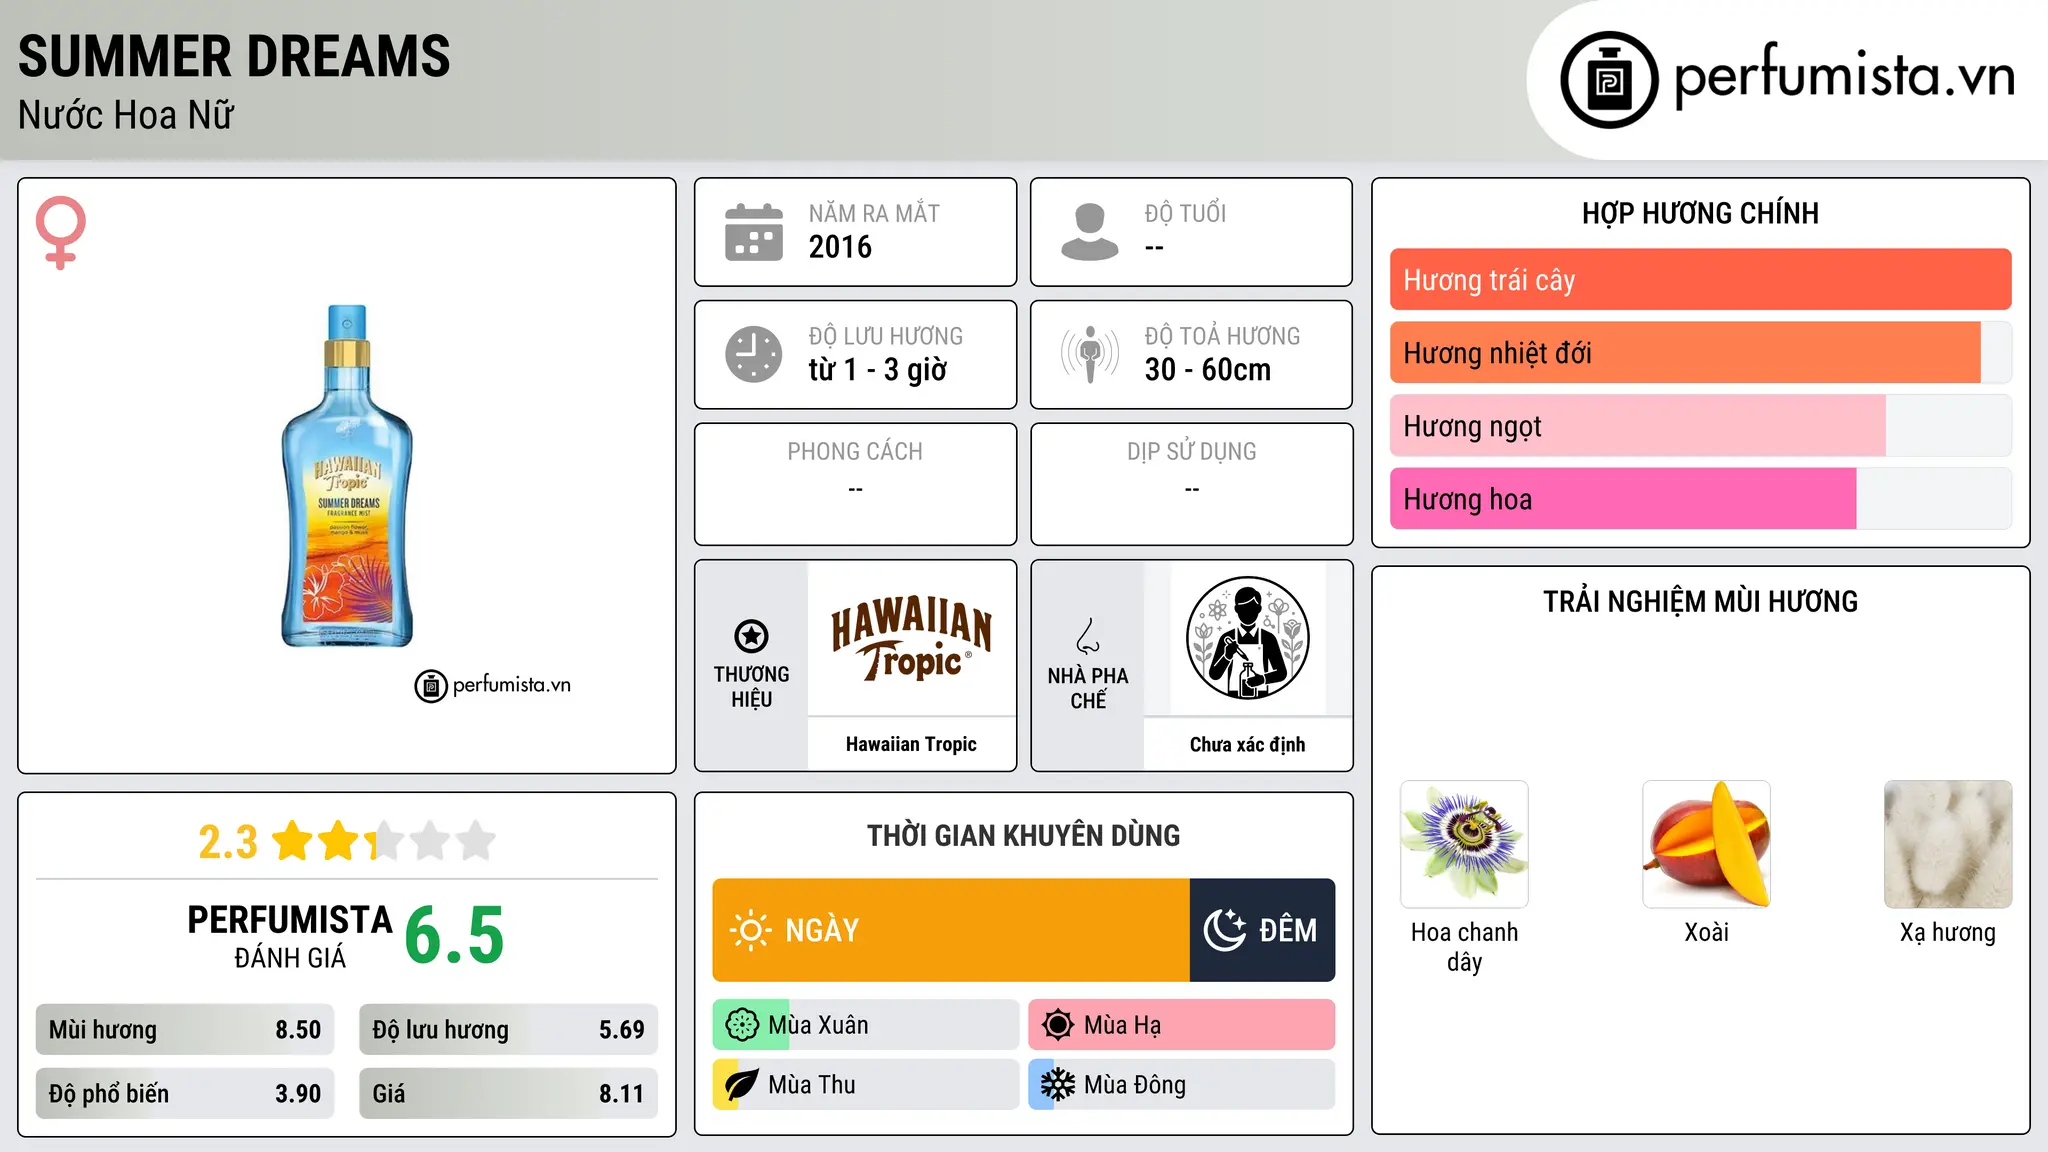This screenshot has width=2048, height=1152.
Task: Select the Hoa chanh dây note image
Action: 1464,844
